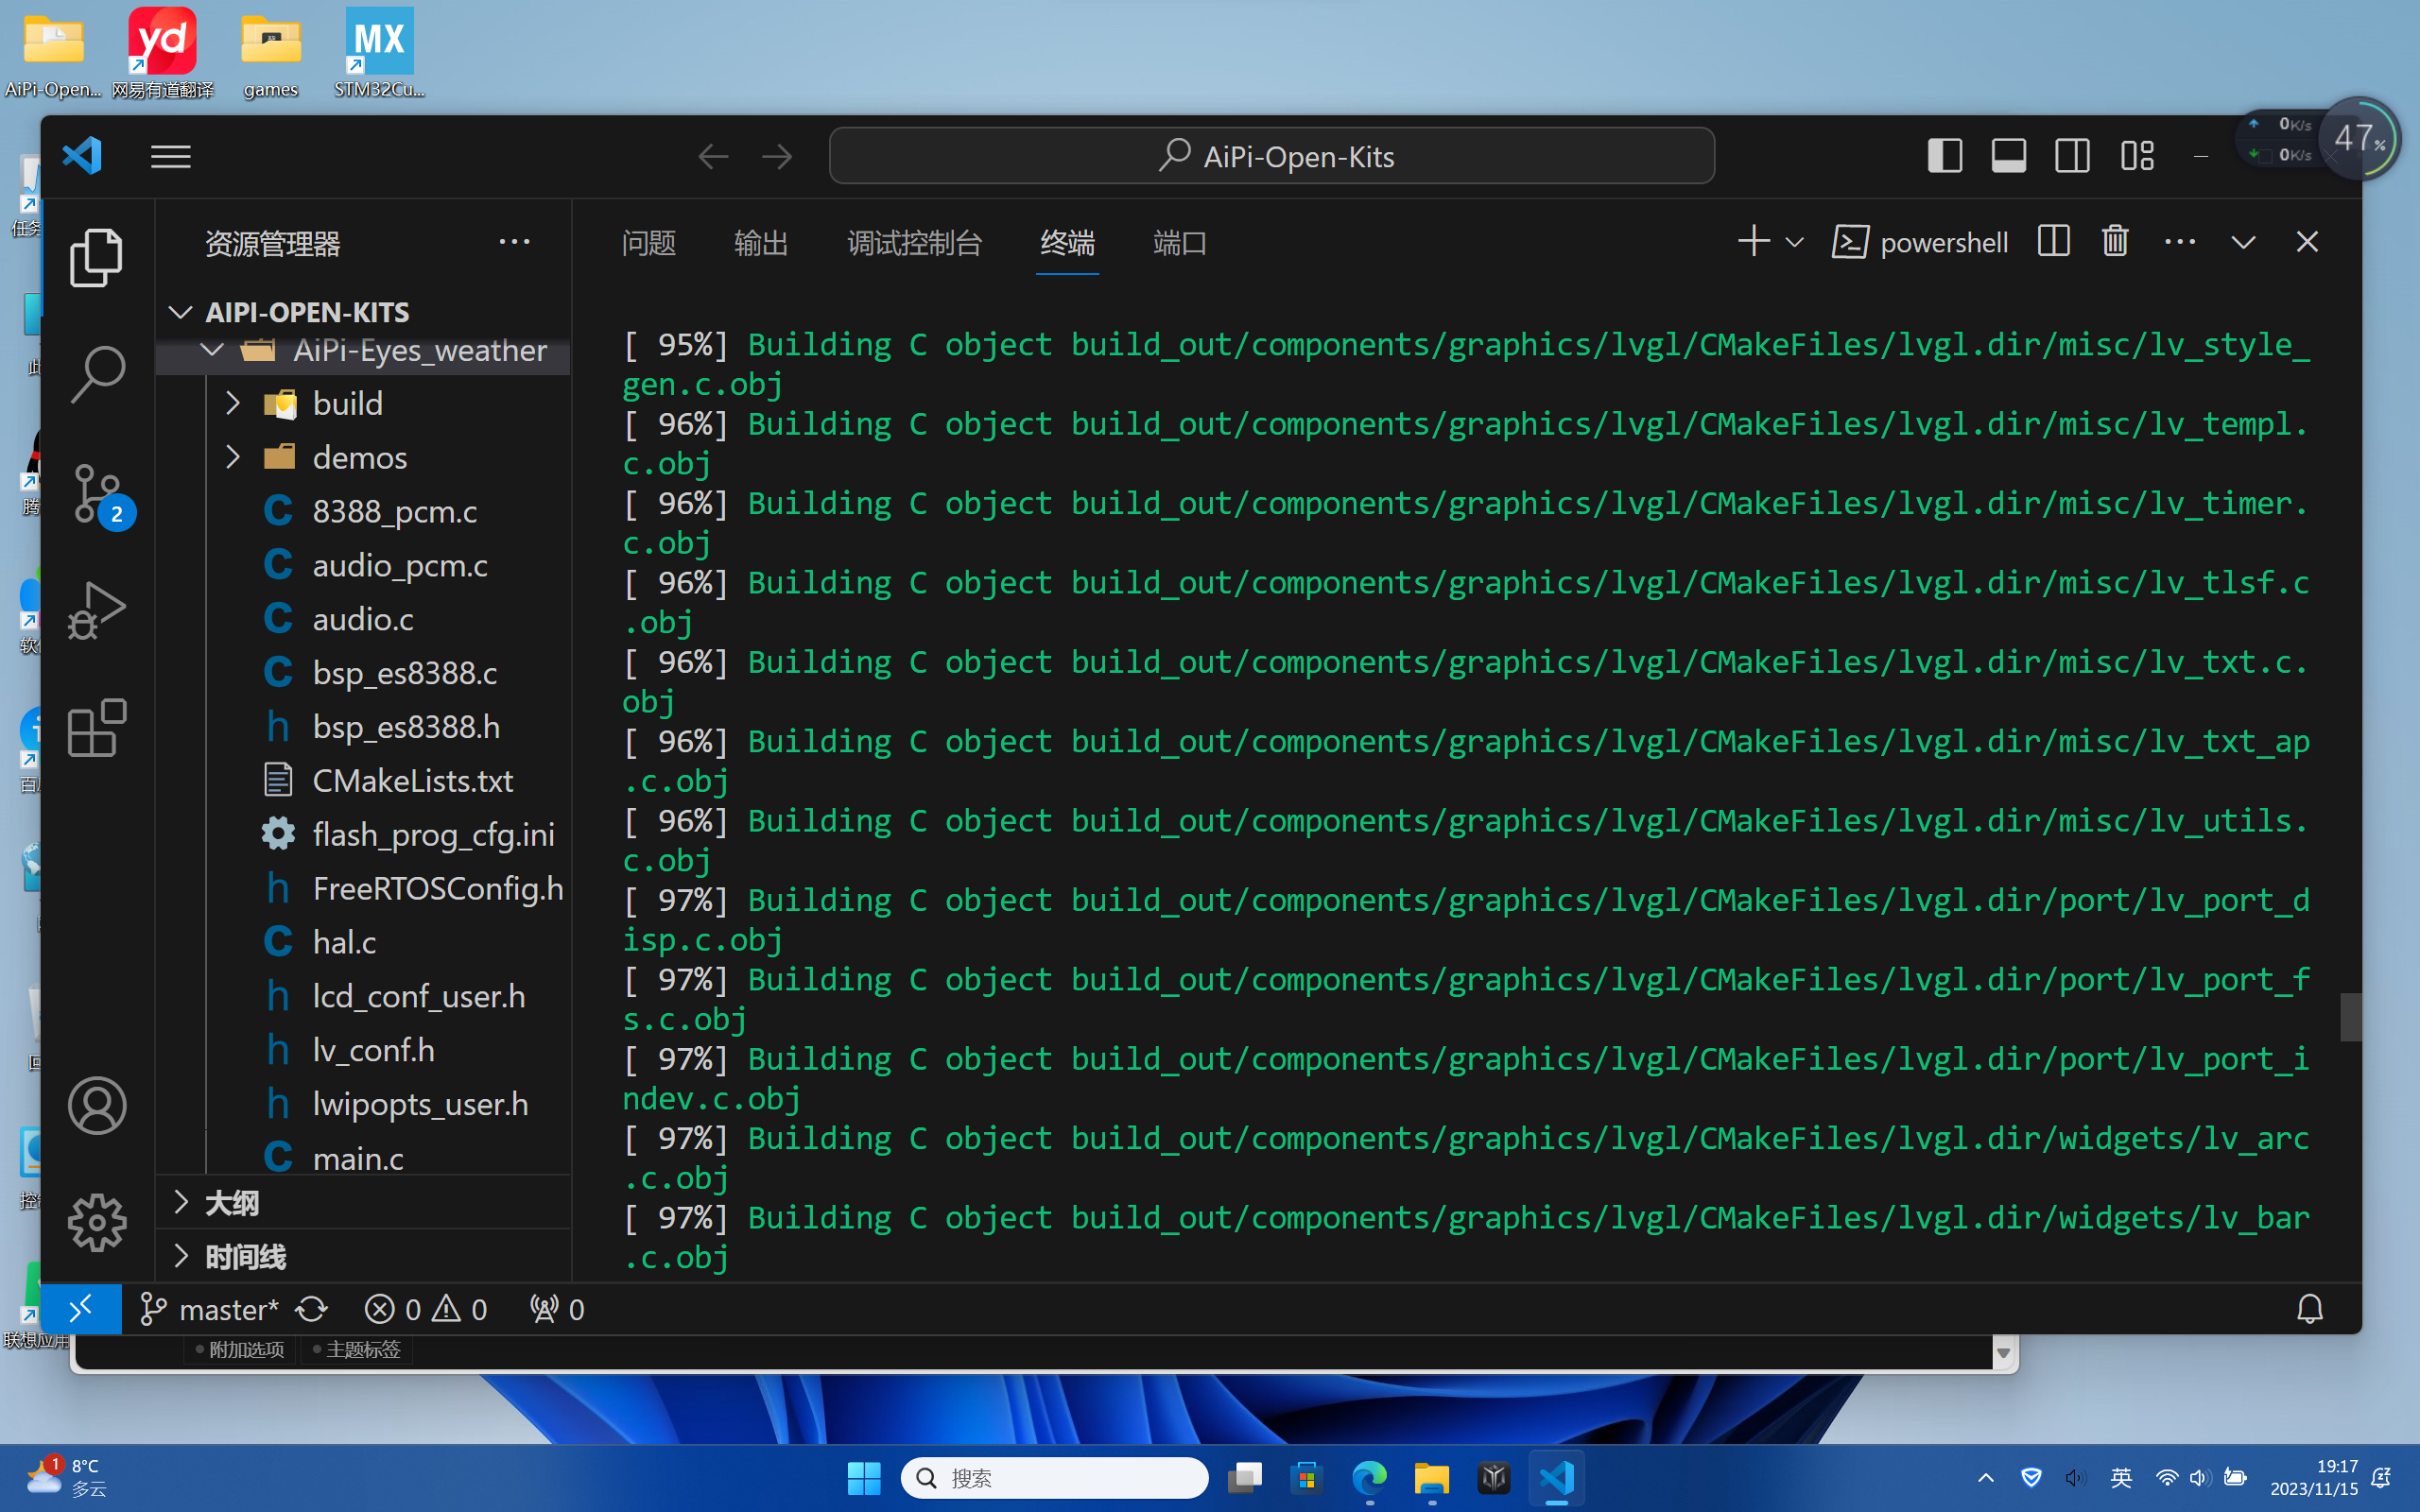Open Microsoft Store from the taskbar
2420x1512 pixels.
point(1306,1477)
